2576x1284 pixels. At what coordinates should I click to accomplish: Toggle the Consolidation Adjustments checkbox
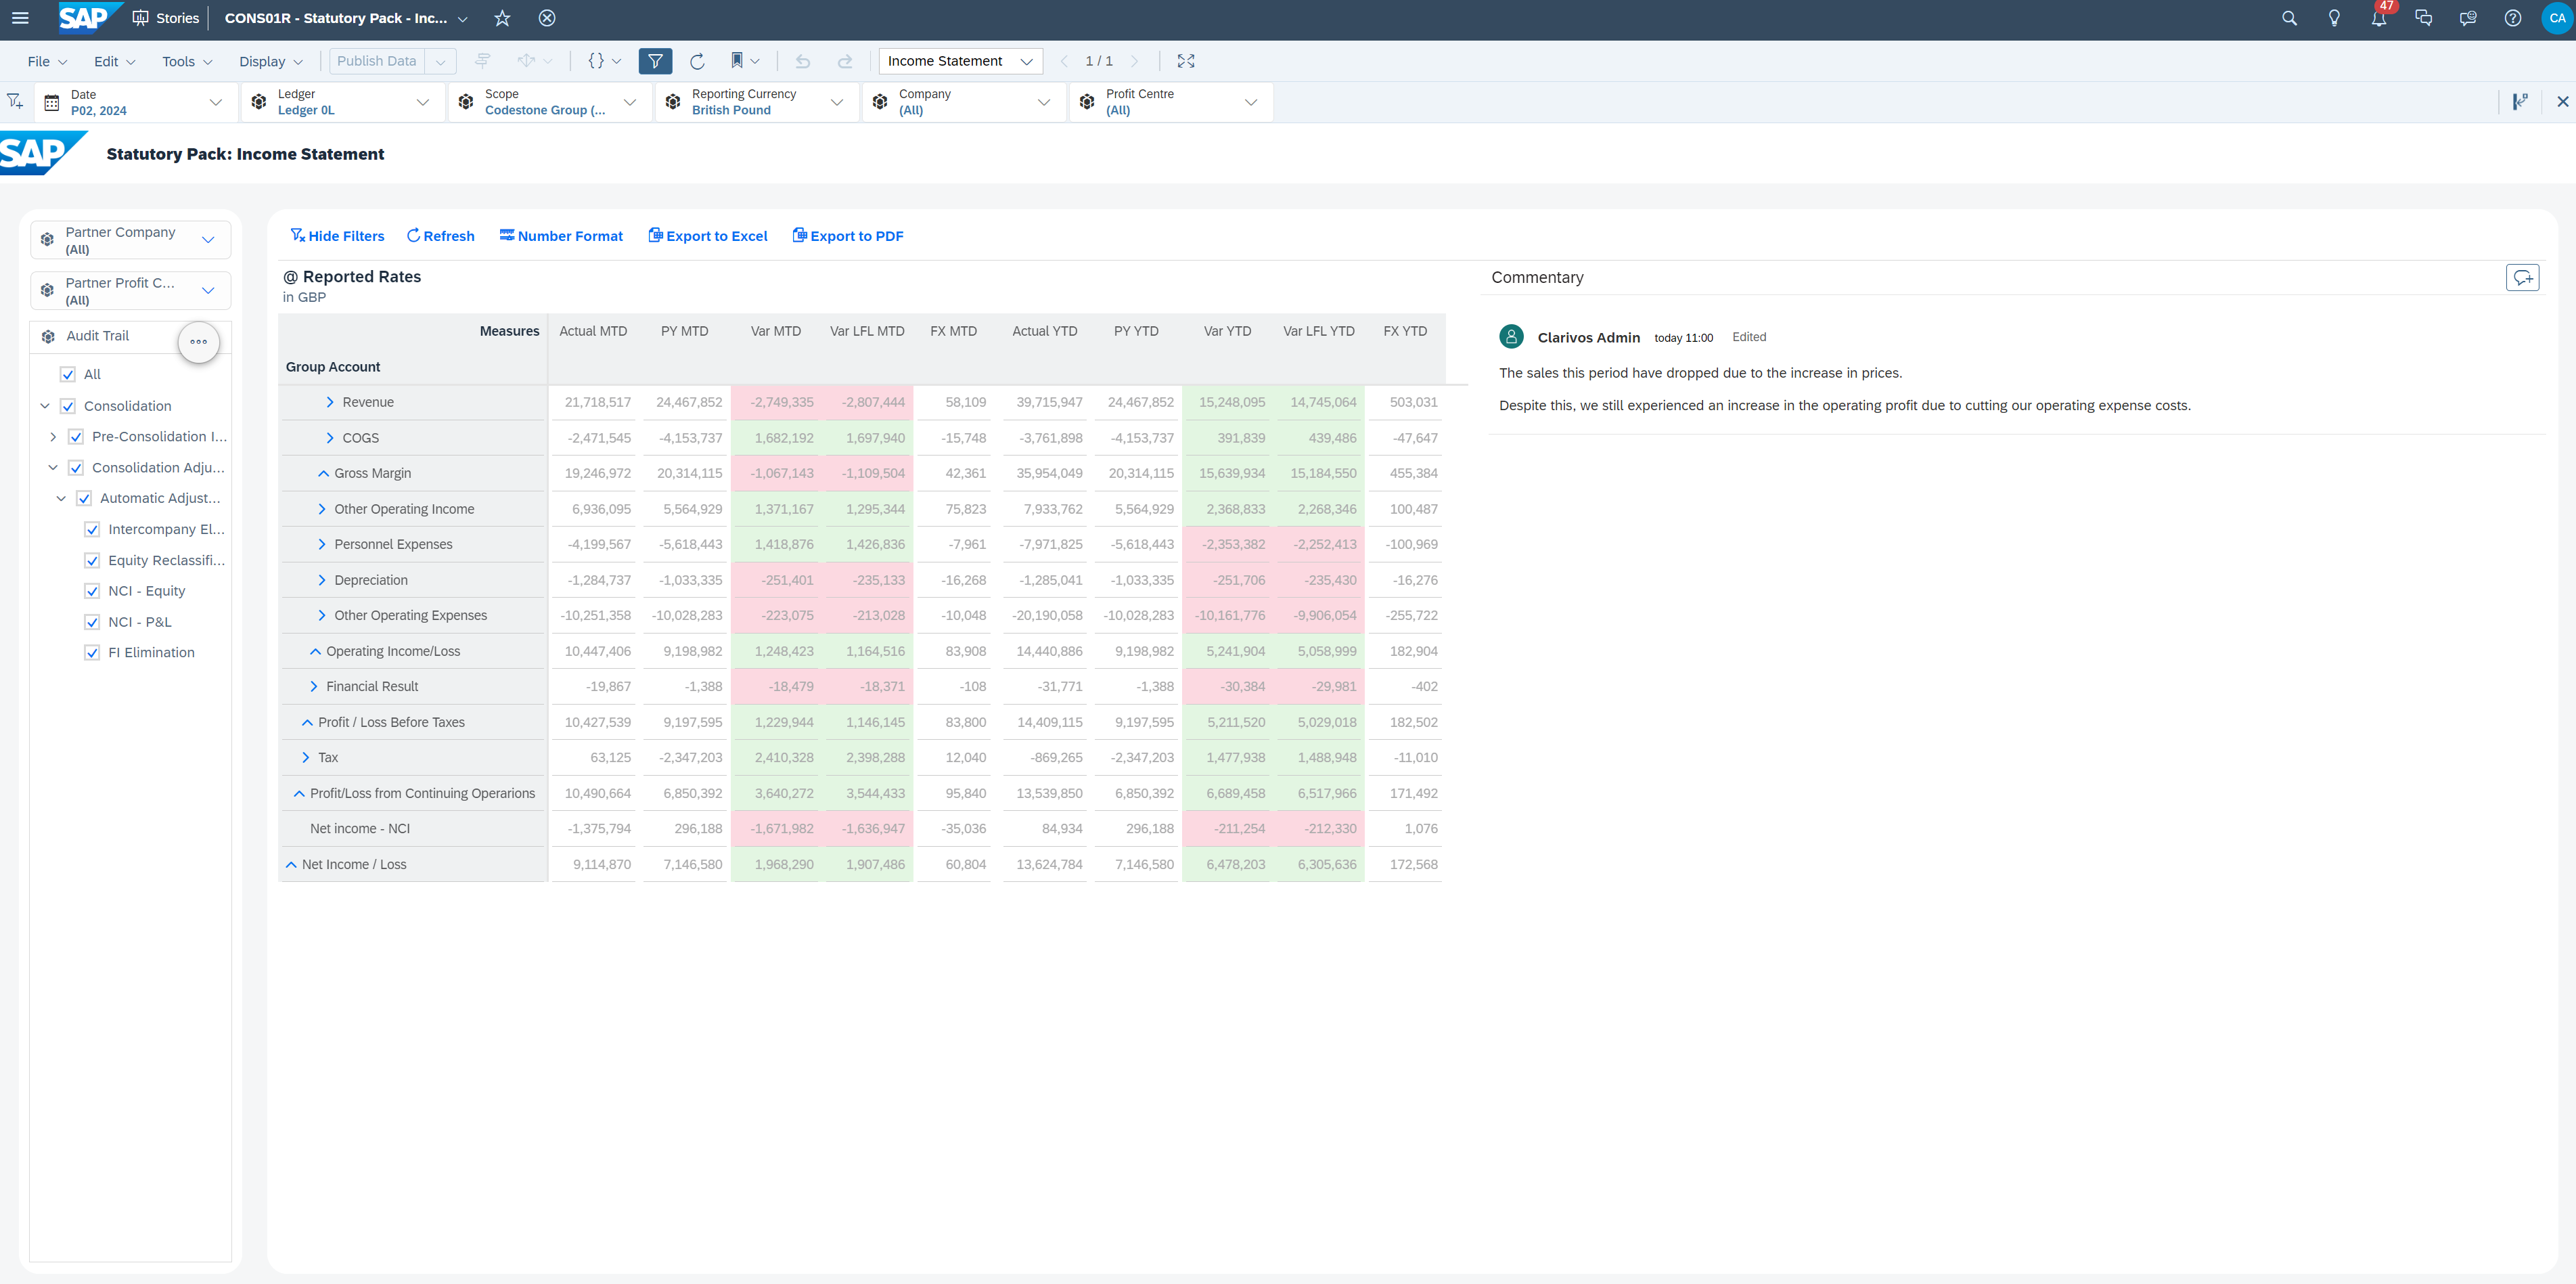76,467
